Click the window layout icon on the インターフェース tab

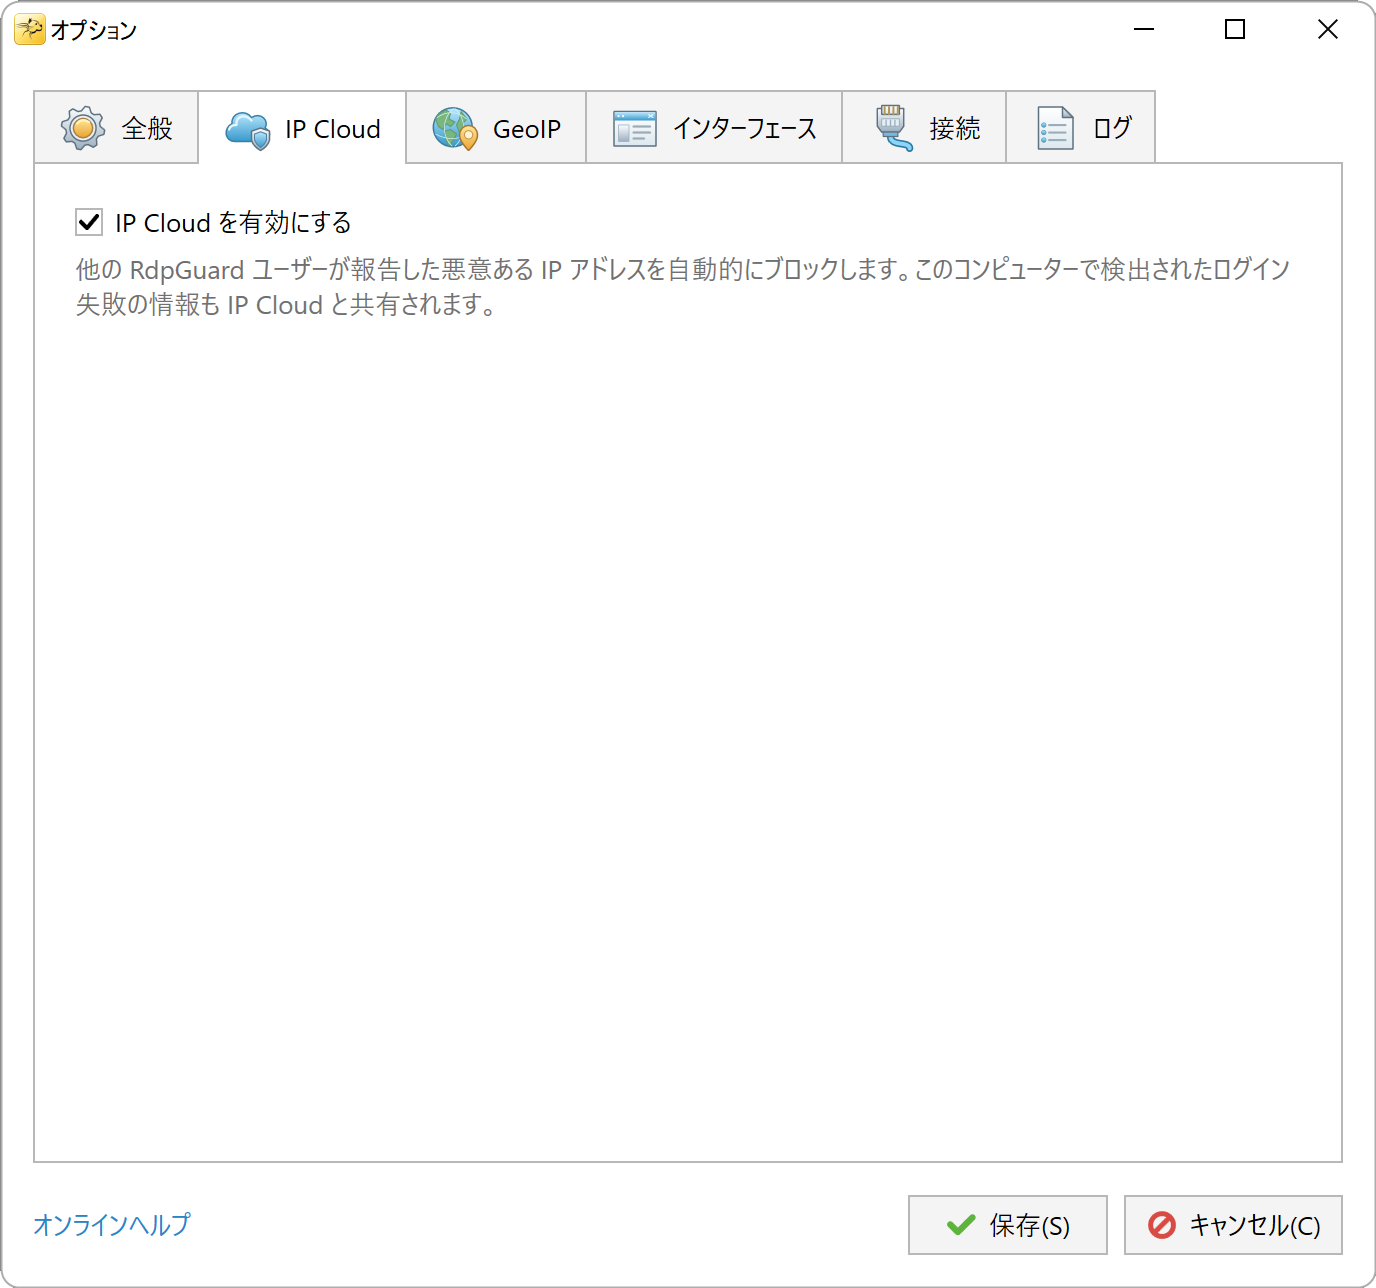tap(634, 129)
